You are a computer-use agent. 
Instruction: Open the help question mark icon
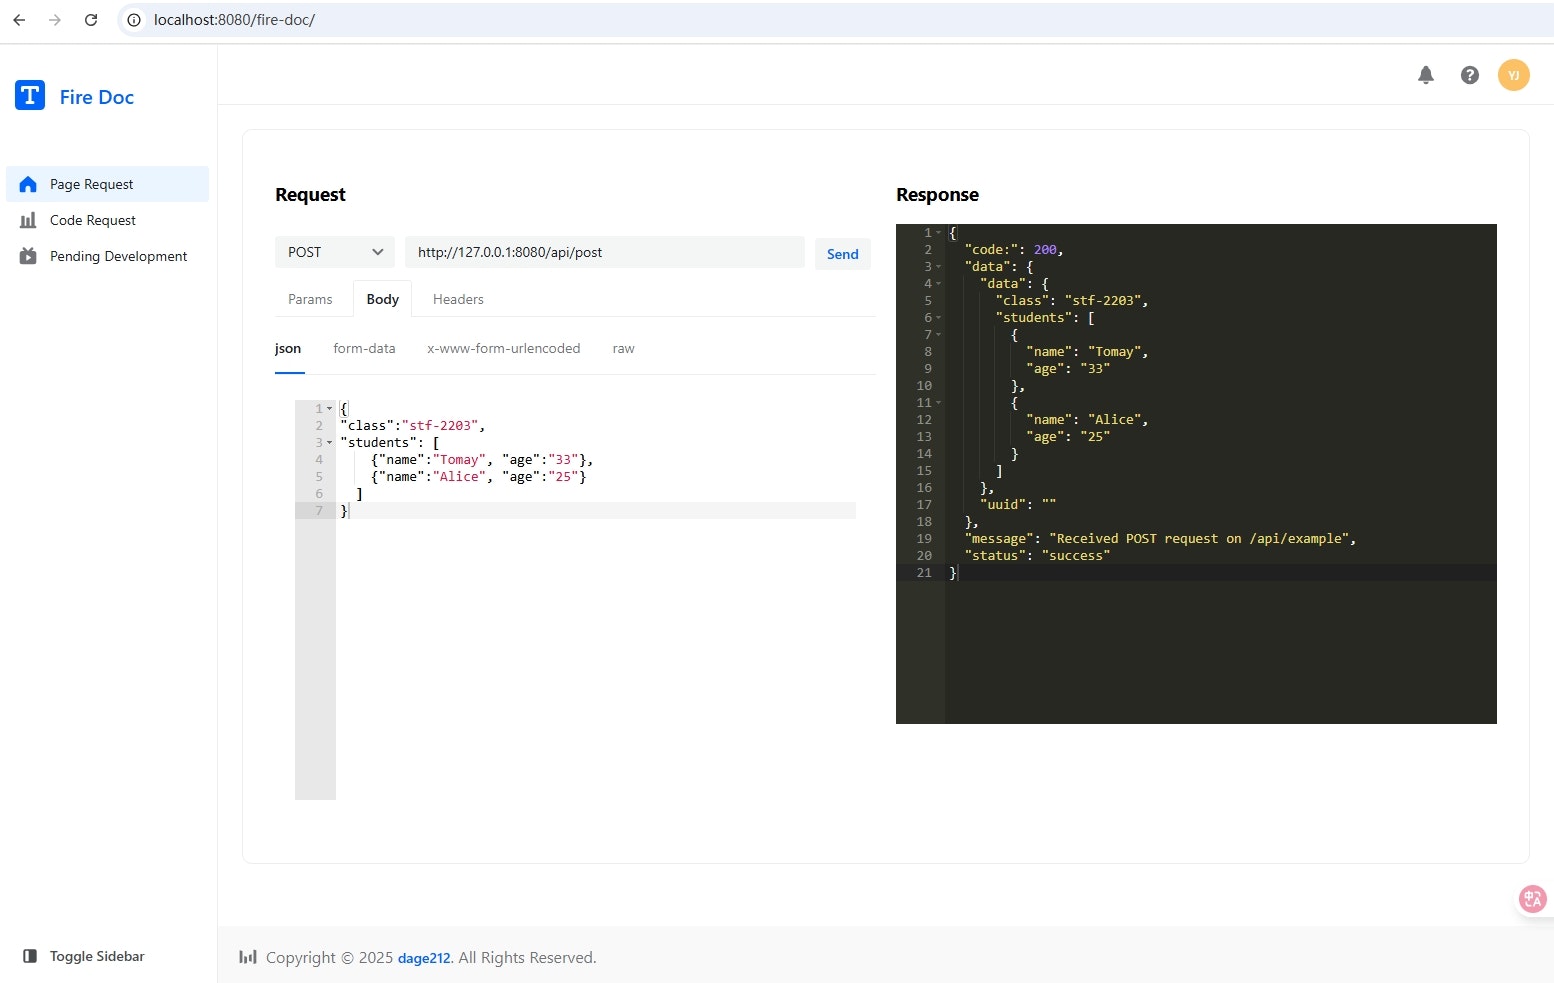[1469, 75]
